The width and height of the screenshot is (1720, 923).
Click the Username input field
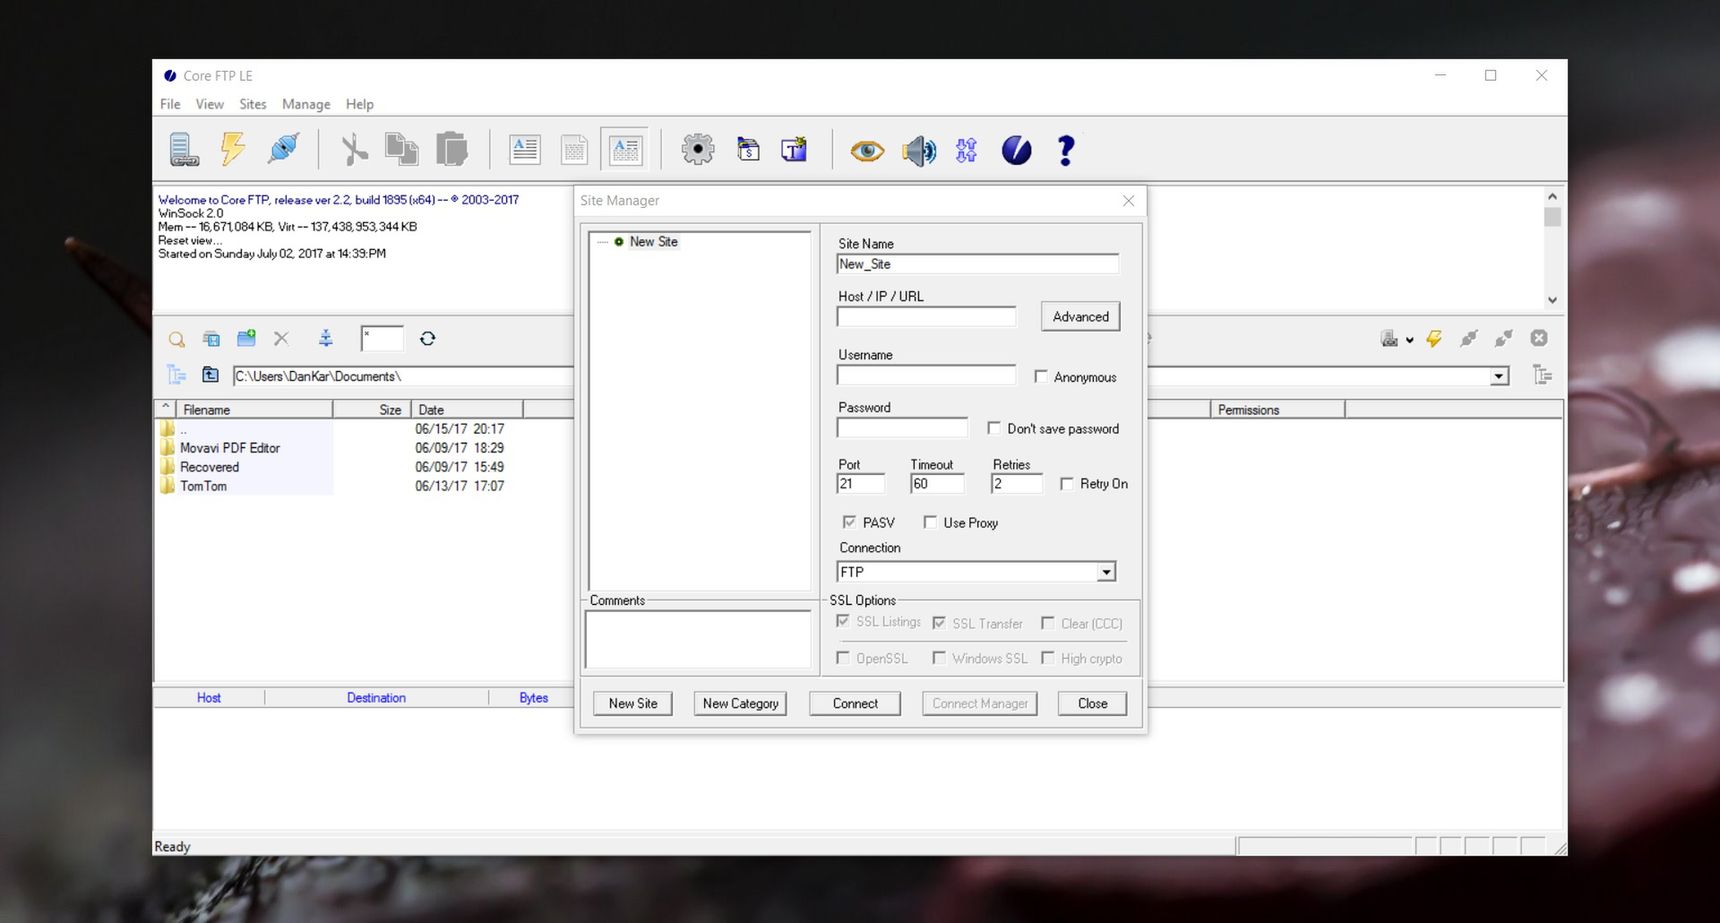pos(926,375)
